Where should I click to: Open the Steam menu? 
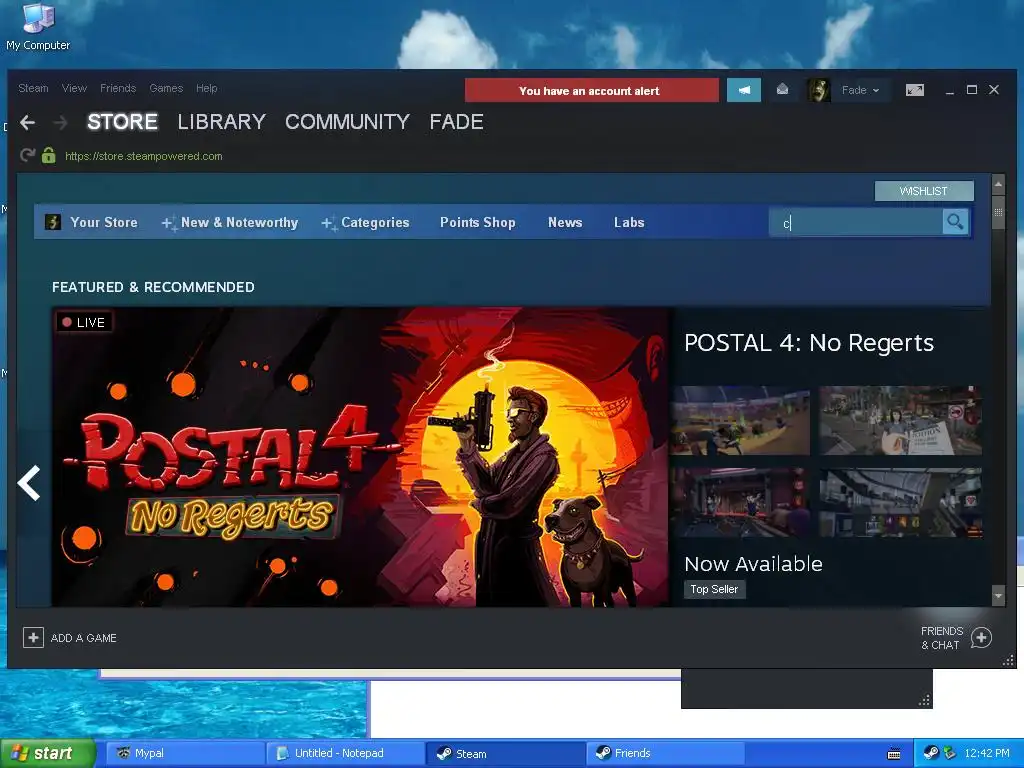click(x=33, y=88)
